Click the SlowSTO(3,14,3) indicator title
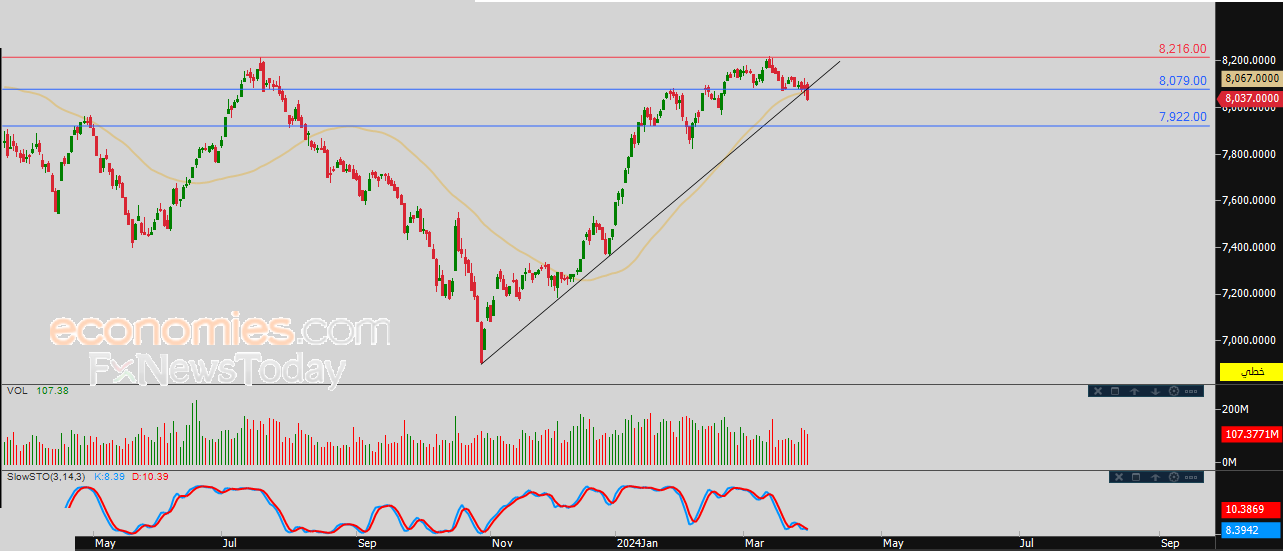The height and width of the screenshot is (551, 1283). coord(47,476)
